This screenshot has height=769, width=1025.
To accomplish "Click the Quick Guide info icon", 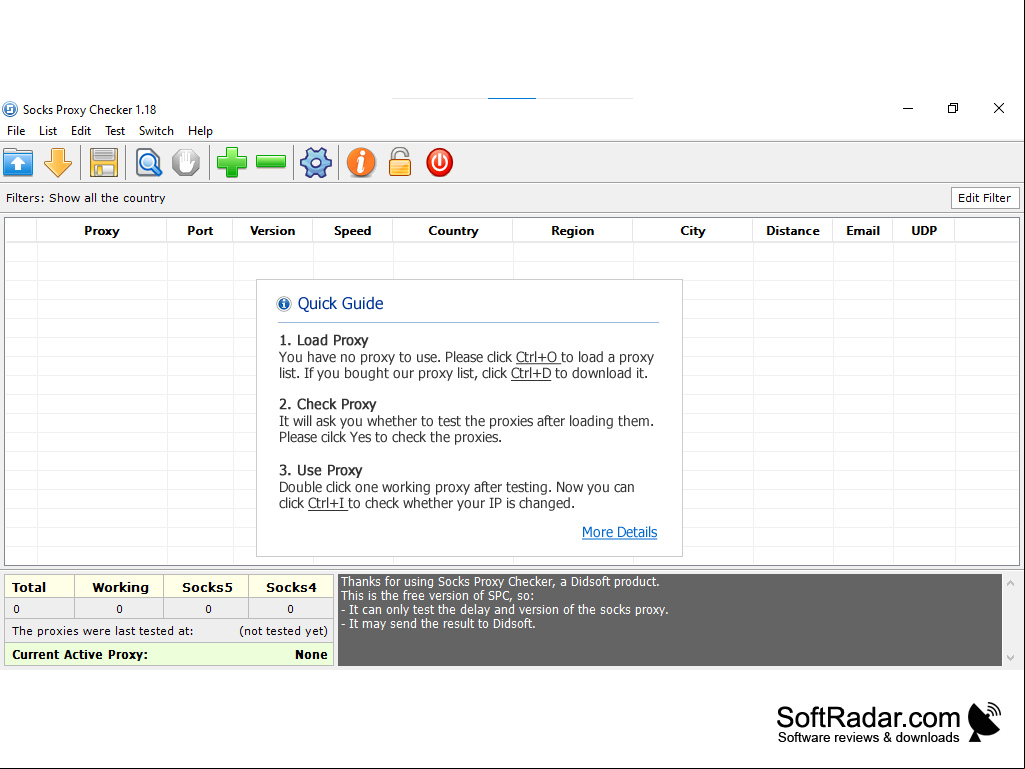I will point(284,304).
